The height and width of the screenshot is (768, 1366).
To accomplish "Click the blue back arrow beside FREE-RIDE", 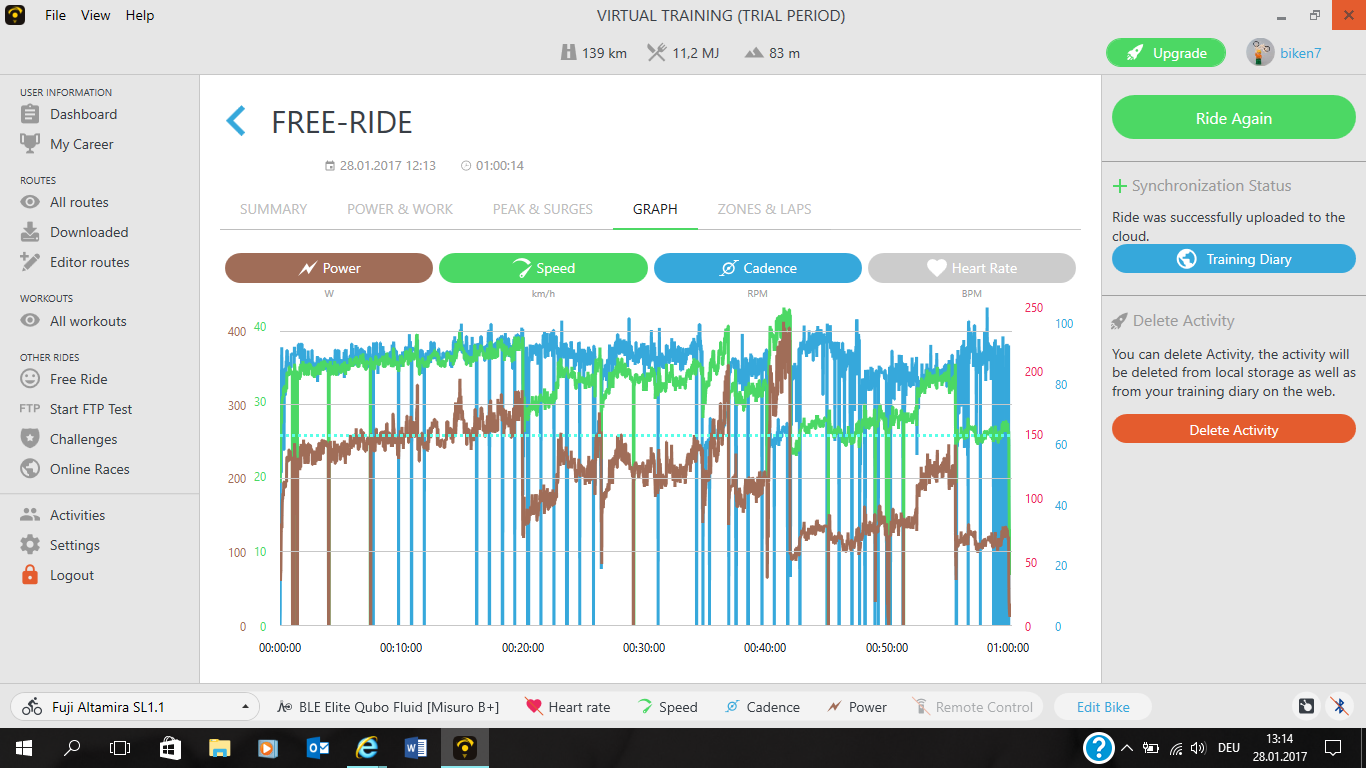I will [x=236, y=121].
